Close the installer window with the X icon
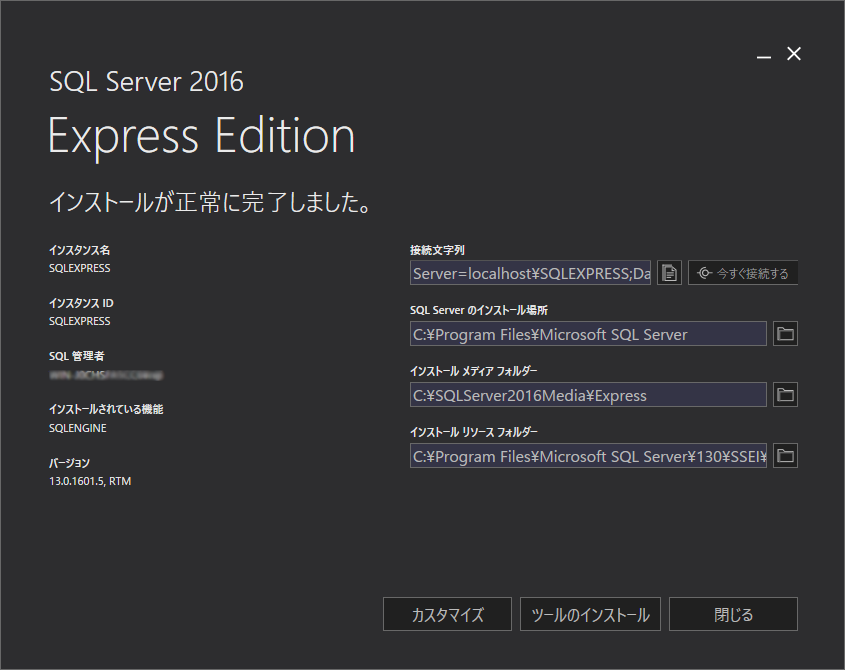 794,54
